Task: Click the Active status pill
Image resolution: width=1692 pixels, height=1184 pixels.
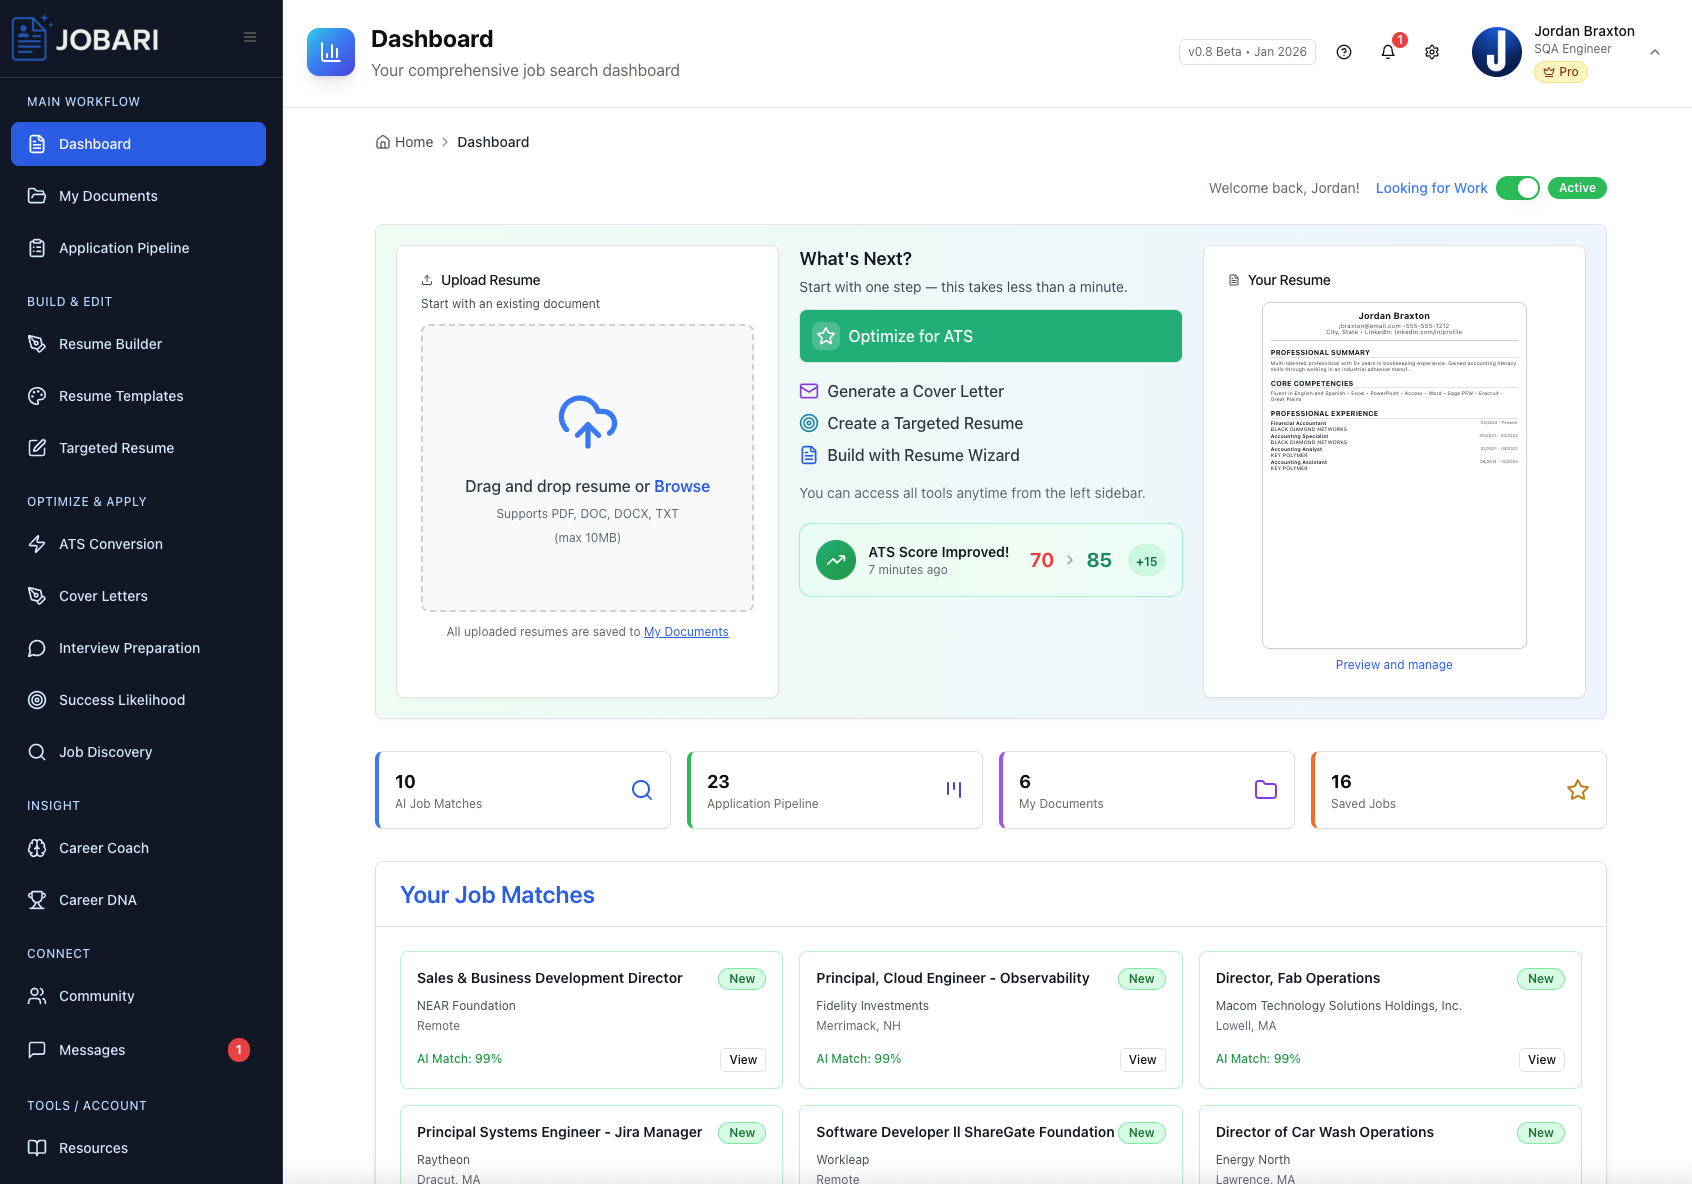Action: pyautogui.click(x=1577, y=188)
